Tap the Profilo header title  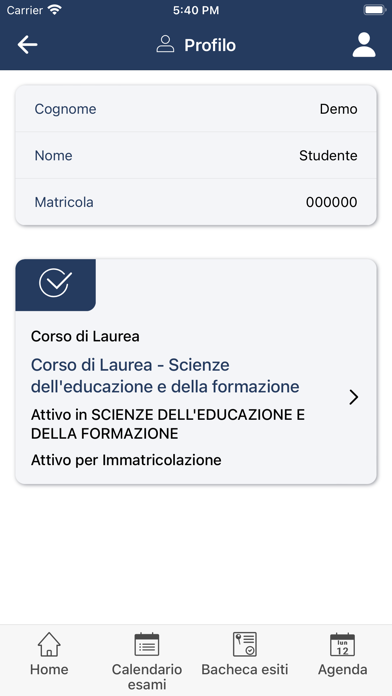[210, 45]
